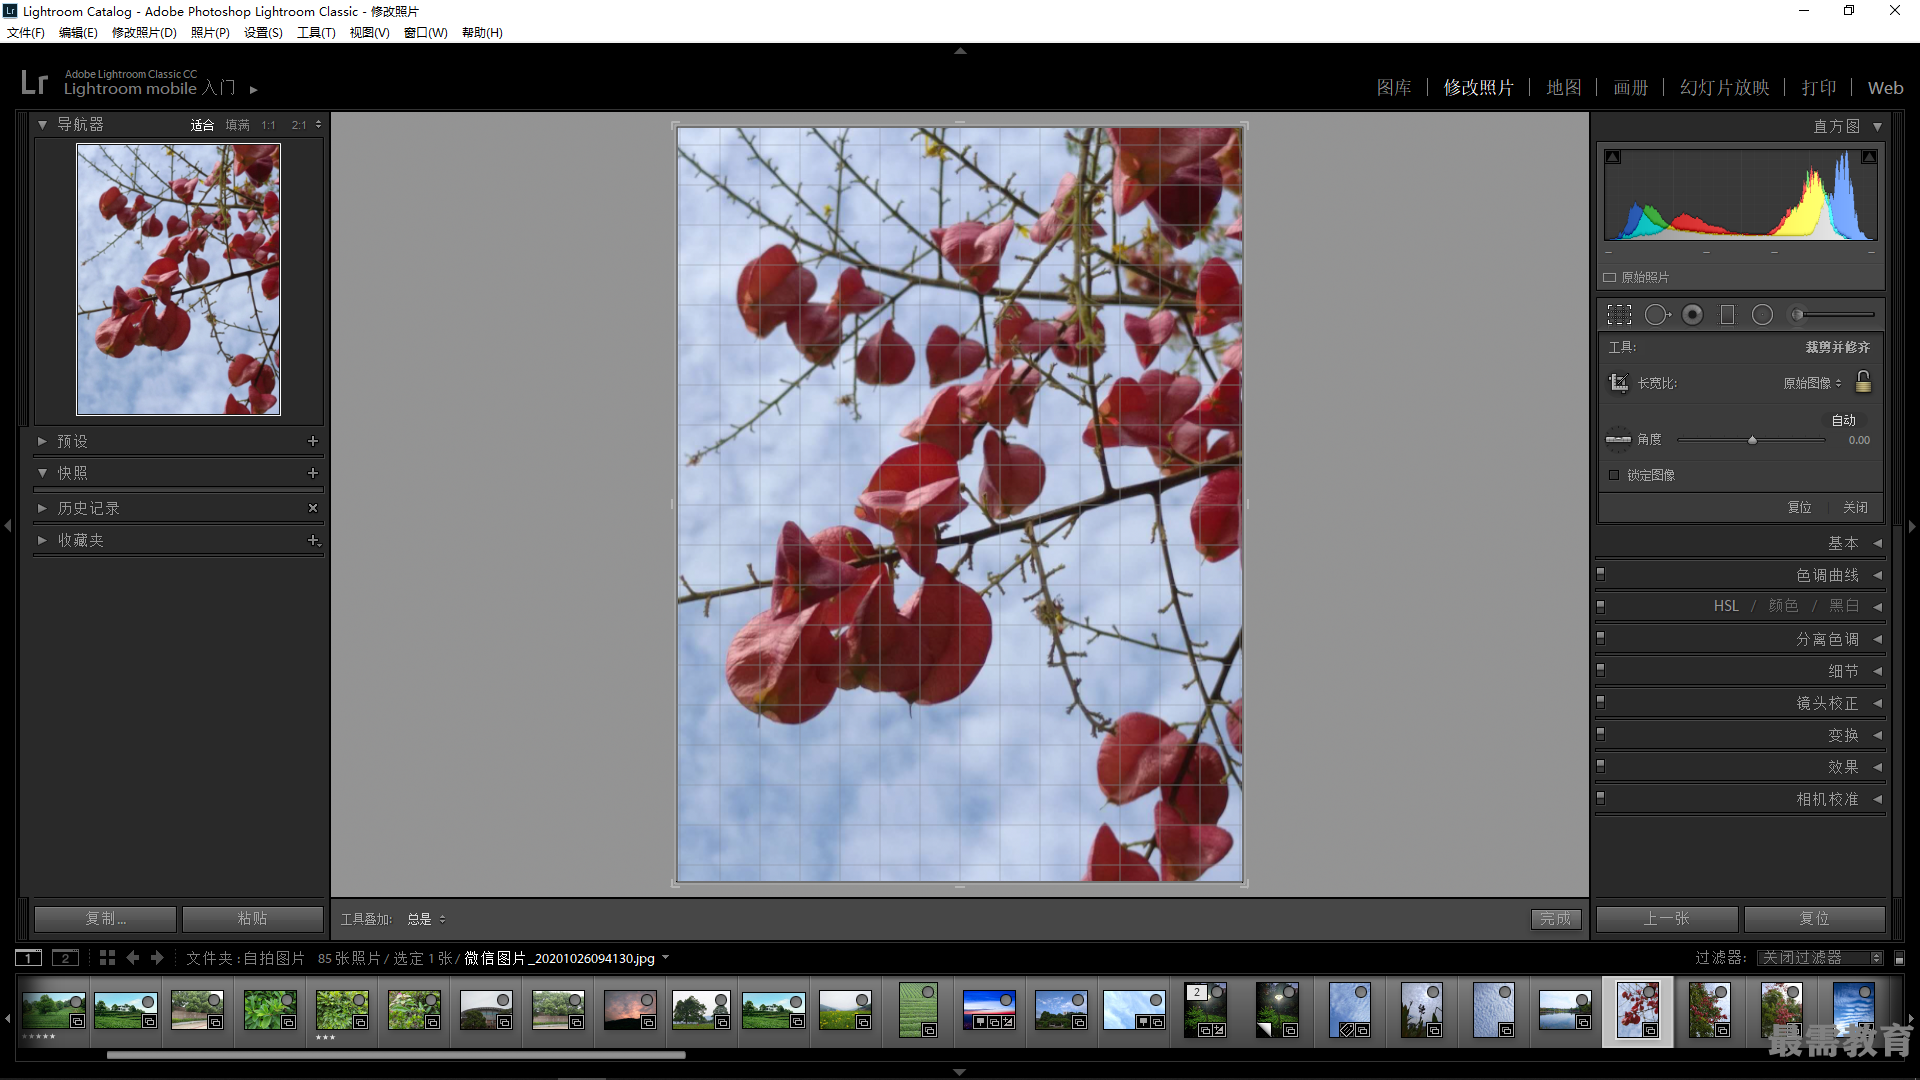1920x1080 pixels.
Task: Toggle the 镜头校正 panel switch
Action: pos(1601,702)
